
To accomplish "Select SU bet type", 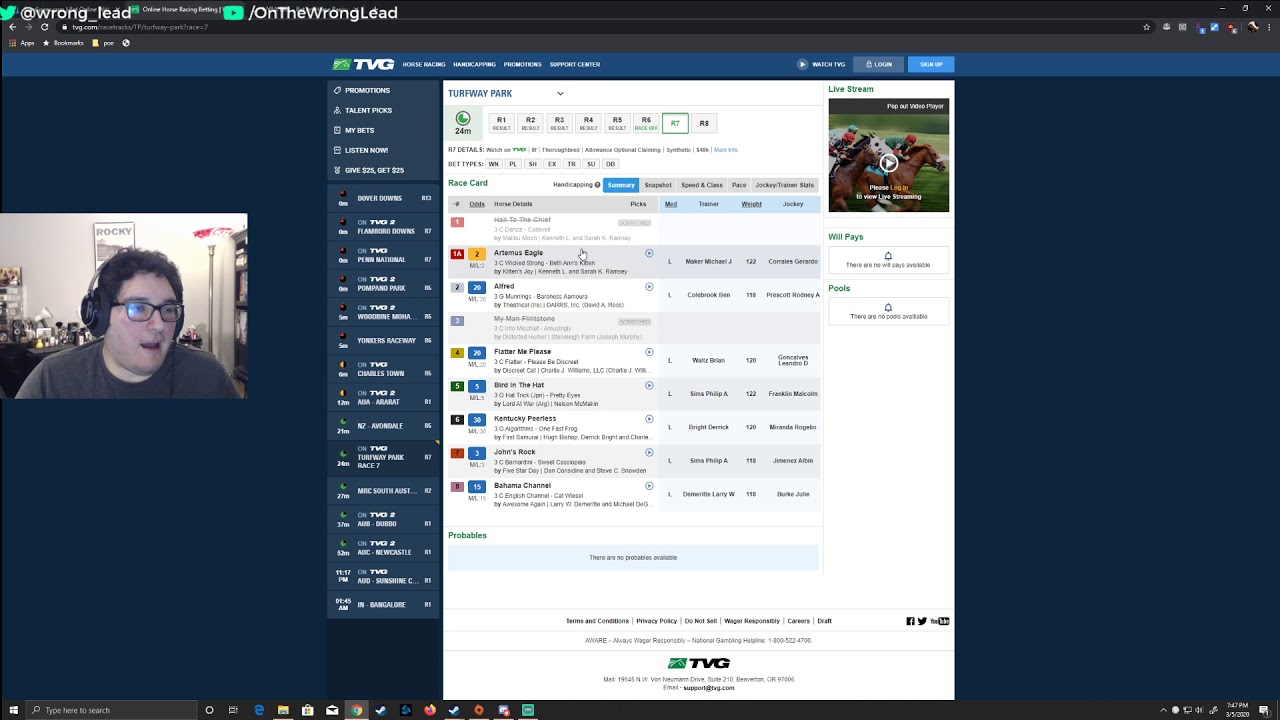I will (x=591, y=164).
